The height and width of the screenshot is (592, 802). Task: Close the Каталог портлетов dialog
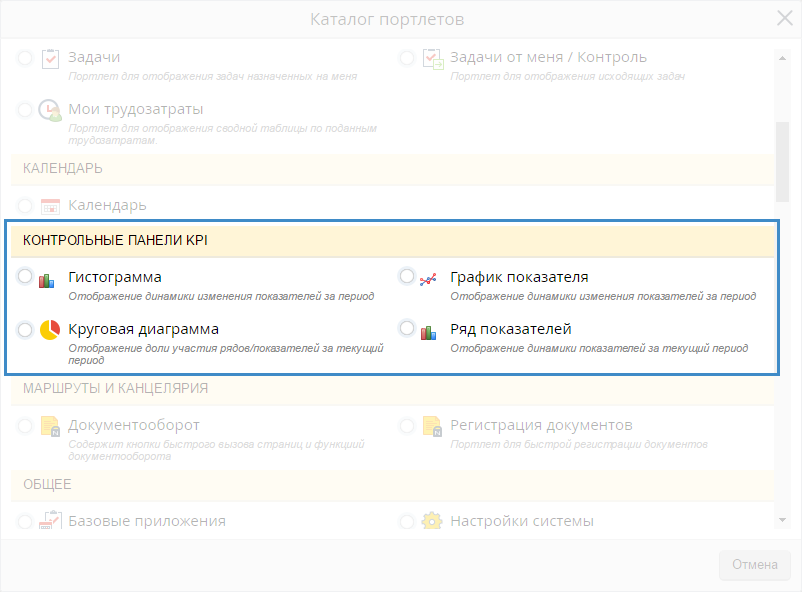785,18
